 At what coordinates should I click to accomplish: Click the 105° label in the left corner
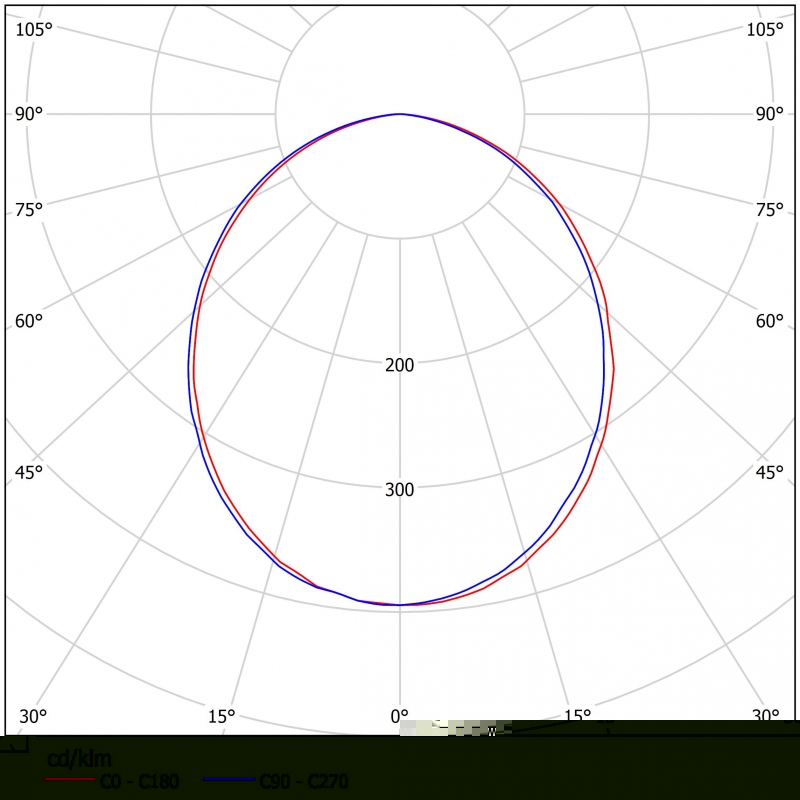coord(34,29)
